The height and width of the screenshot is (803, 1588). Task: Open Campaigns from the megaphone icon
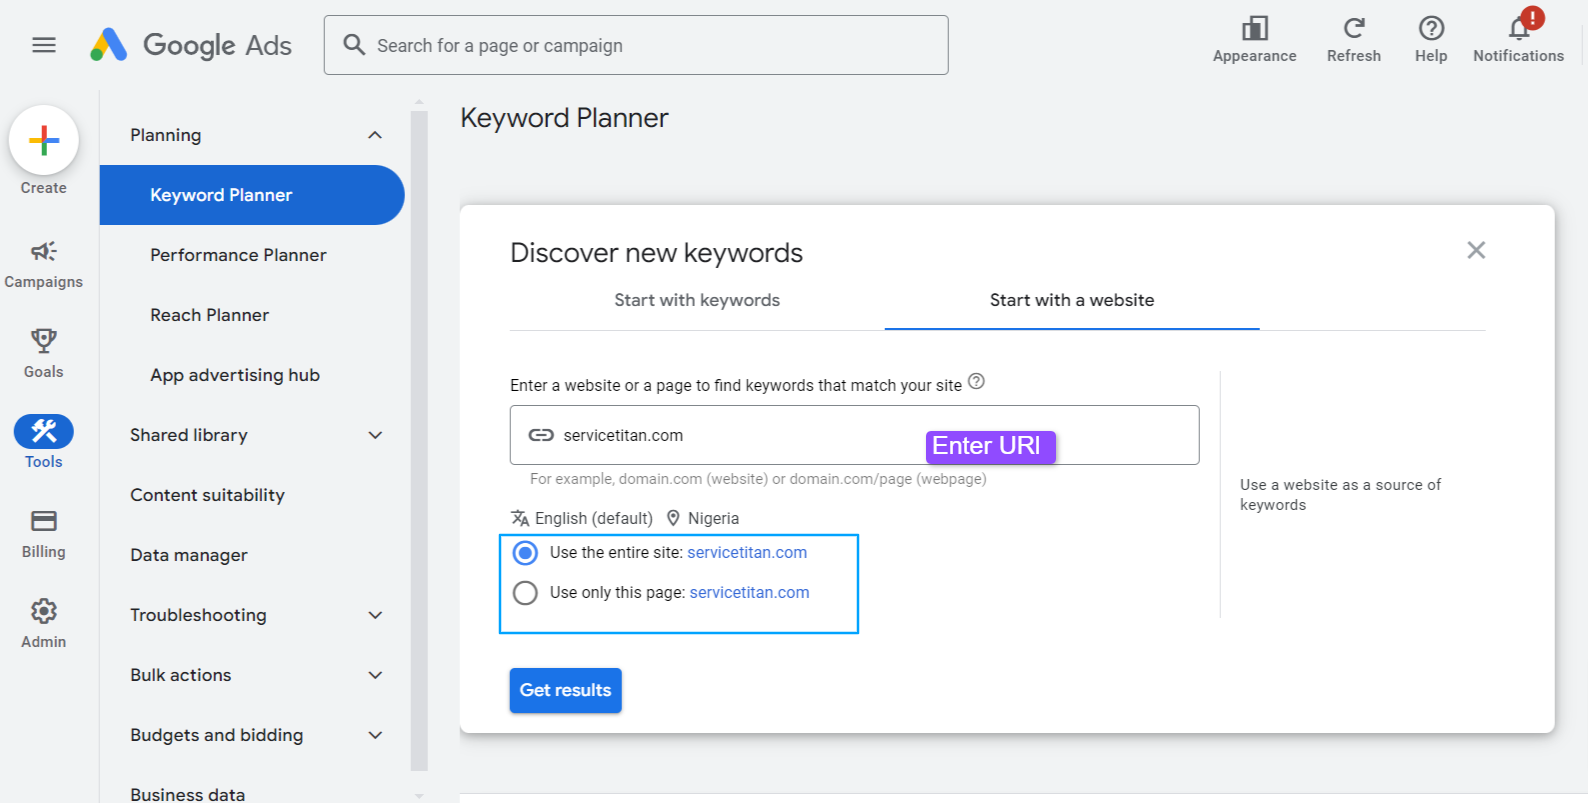pos(44,251)
